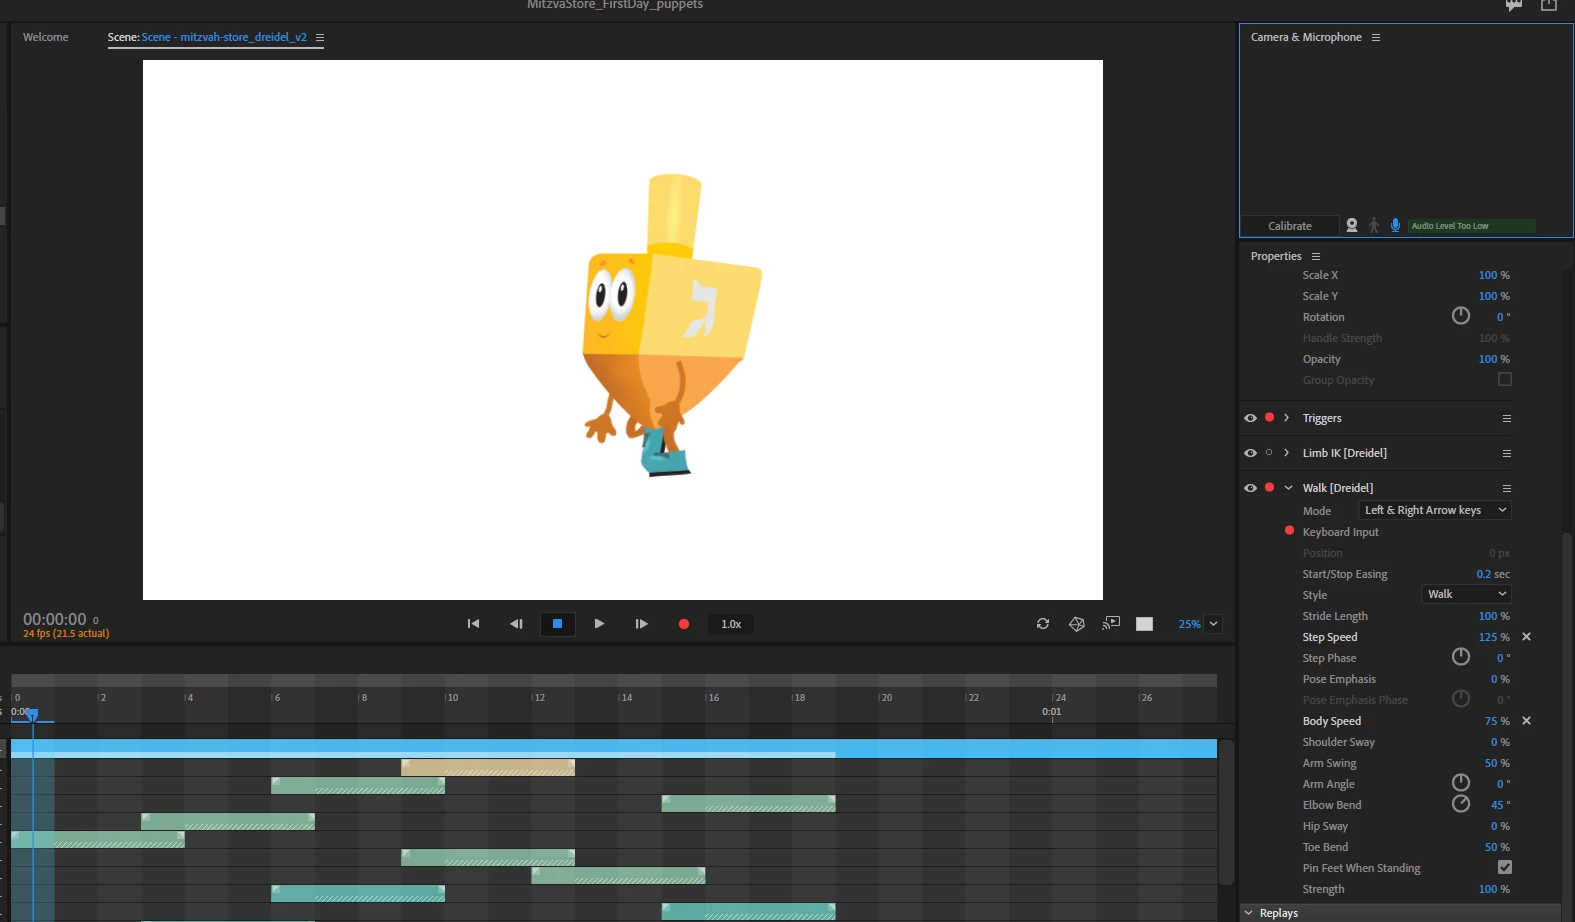Screen dimensions: 1575x922
Task: Disarm the Triggers behavior record dot
Action: [x=1269, y=417]
